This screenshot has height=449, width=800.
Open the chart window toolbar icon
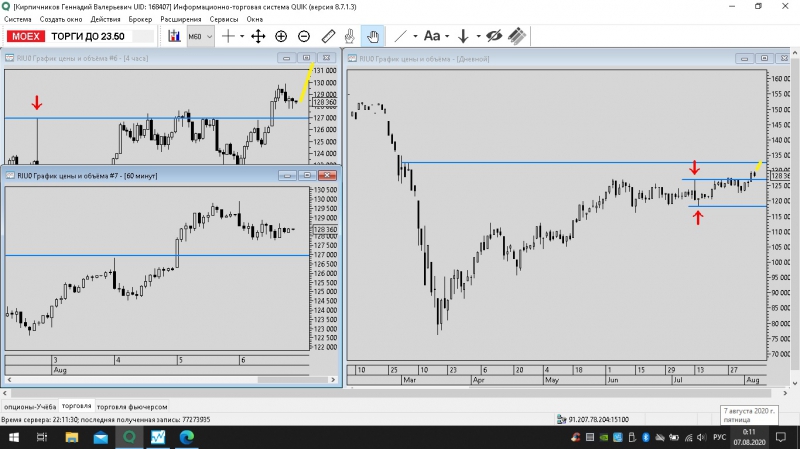click(x=174, y=36)
